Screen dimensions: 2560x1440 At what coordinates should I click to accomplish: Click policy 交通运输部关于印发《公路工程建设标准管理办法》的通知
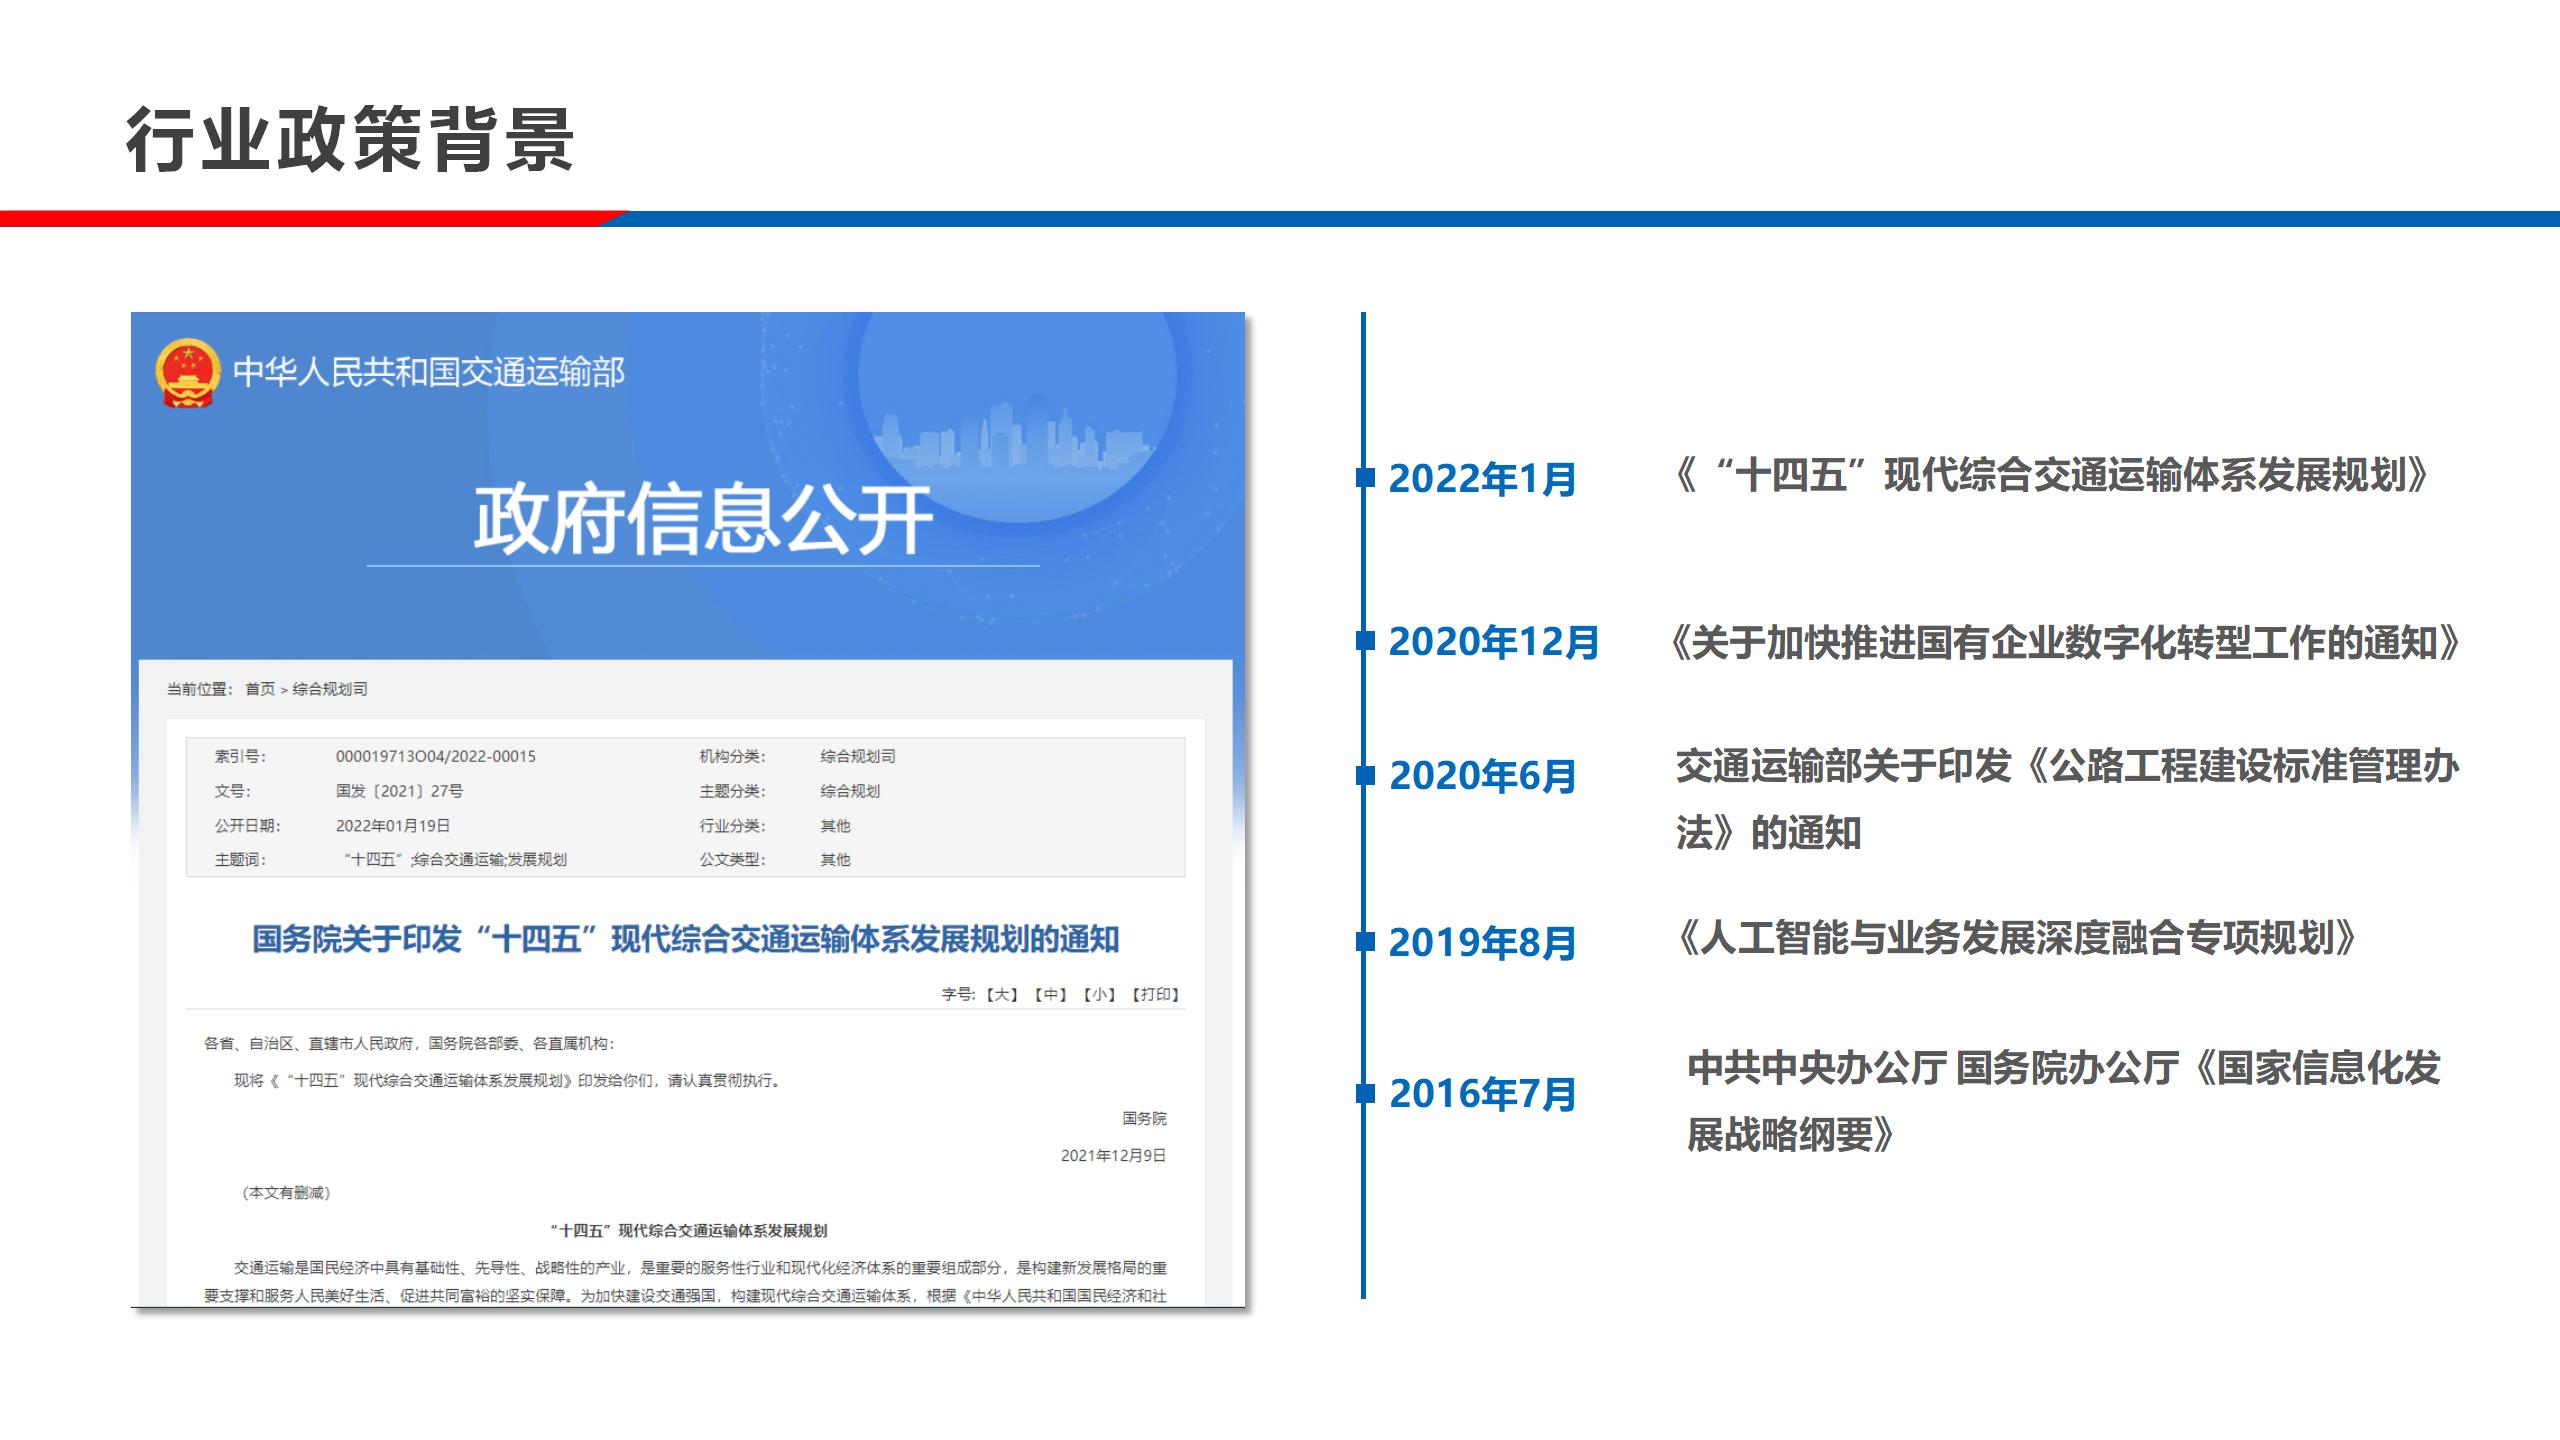2067,799
